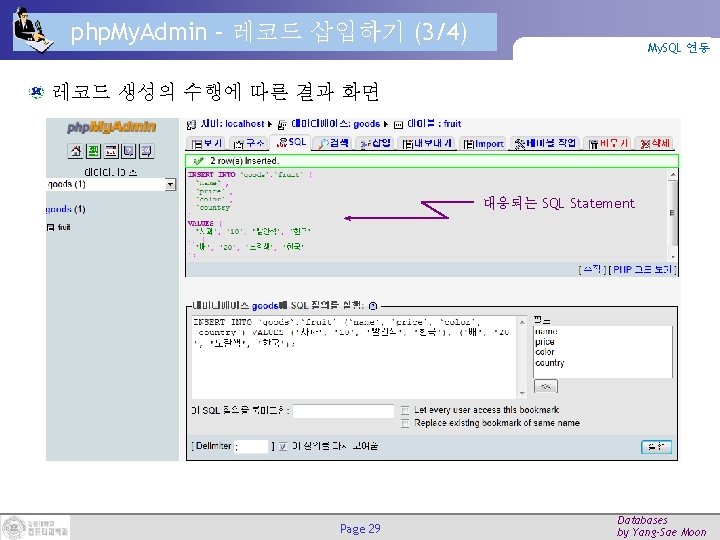Click the phpMyAdmin home icon
The width and height of the screenshot is (720, 540).
[75, 151]
